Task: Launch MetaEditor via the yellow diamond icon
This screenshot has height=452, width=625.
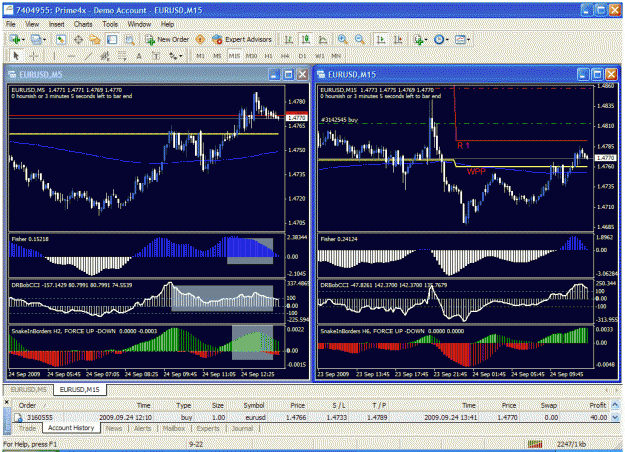Action: pos(200,39)
